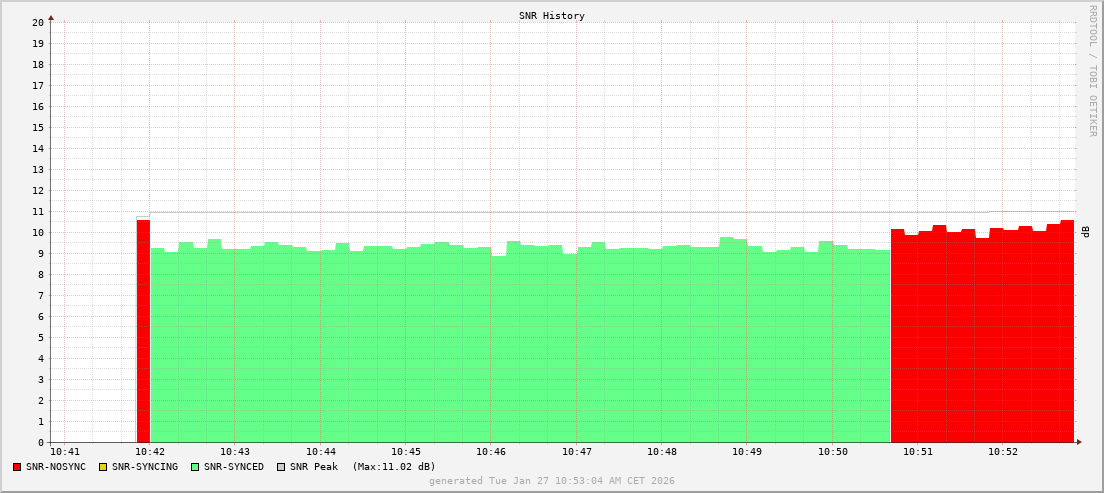1104x493 pixels.
Task: Click the 10:51 time axis label
Action: pos(918,452)
